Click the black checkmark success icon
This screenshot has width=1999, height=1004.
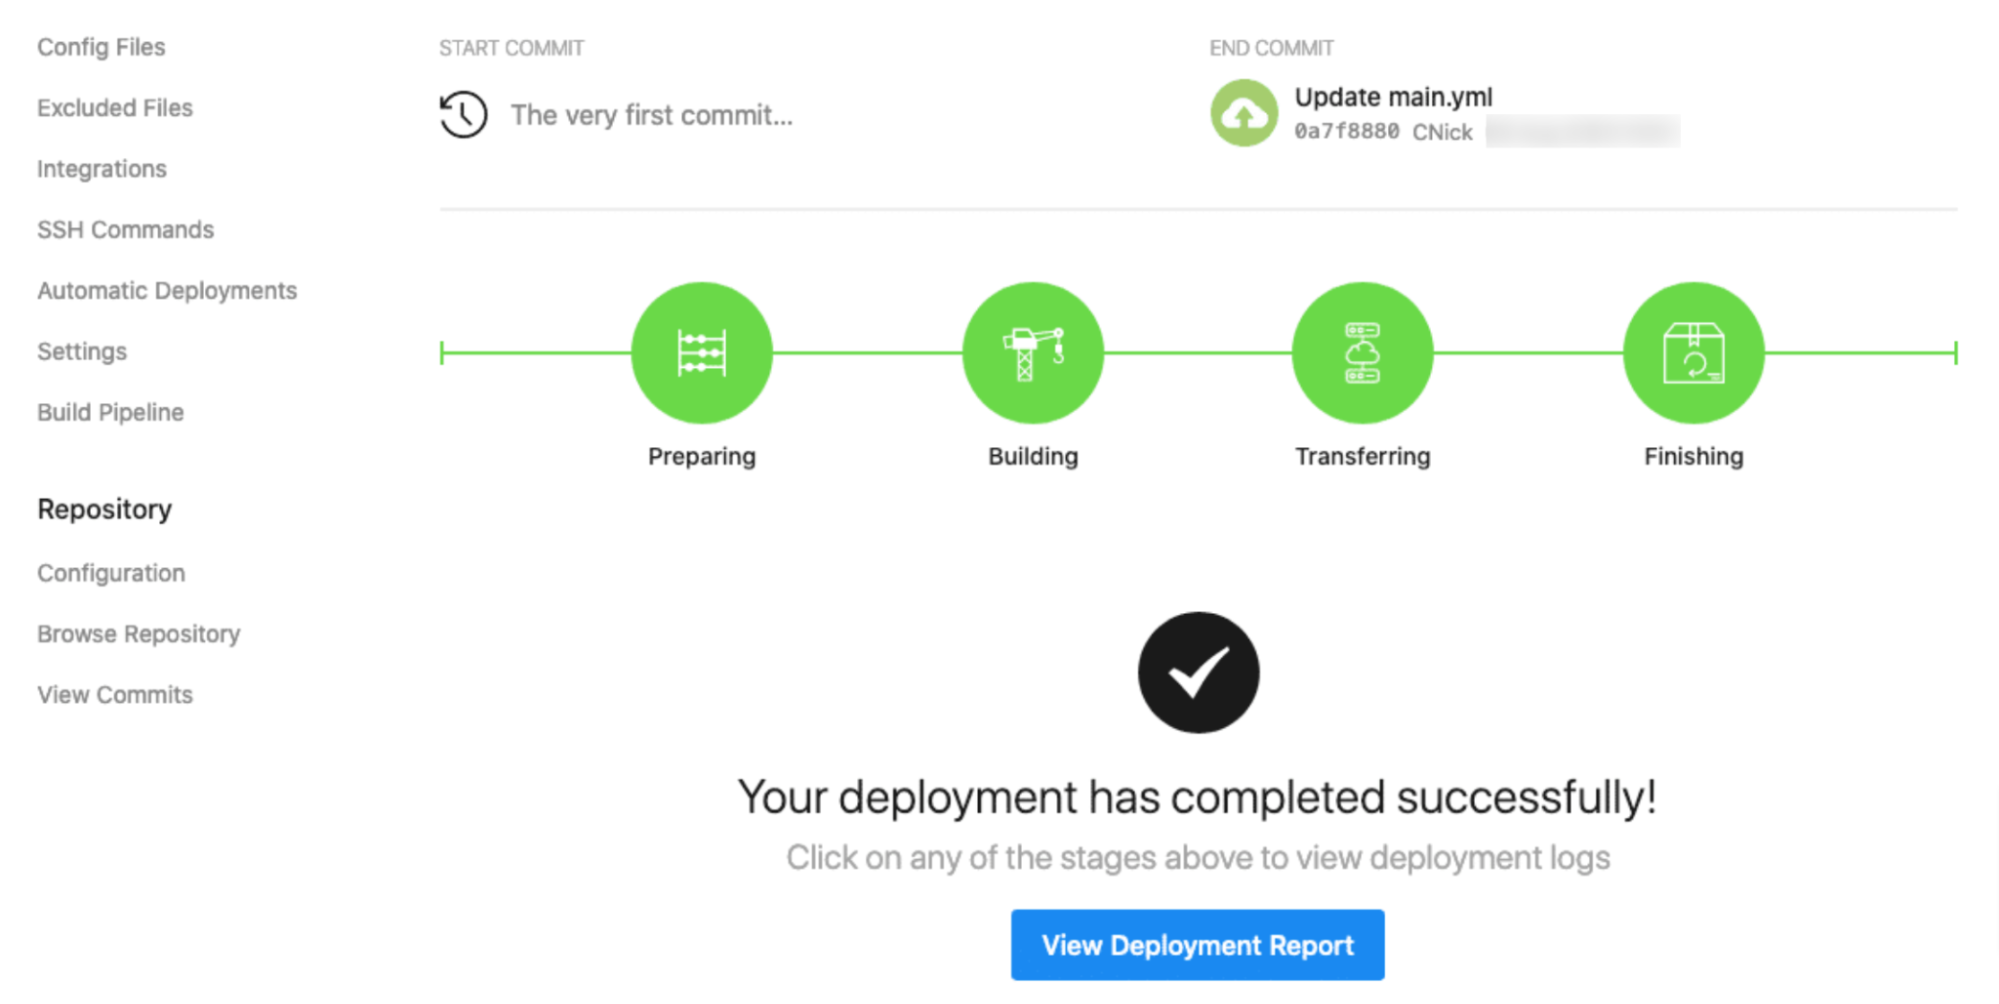pyautogui.click(x=1198, y=672)
